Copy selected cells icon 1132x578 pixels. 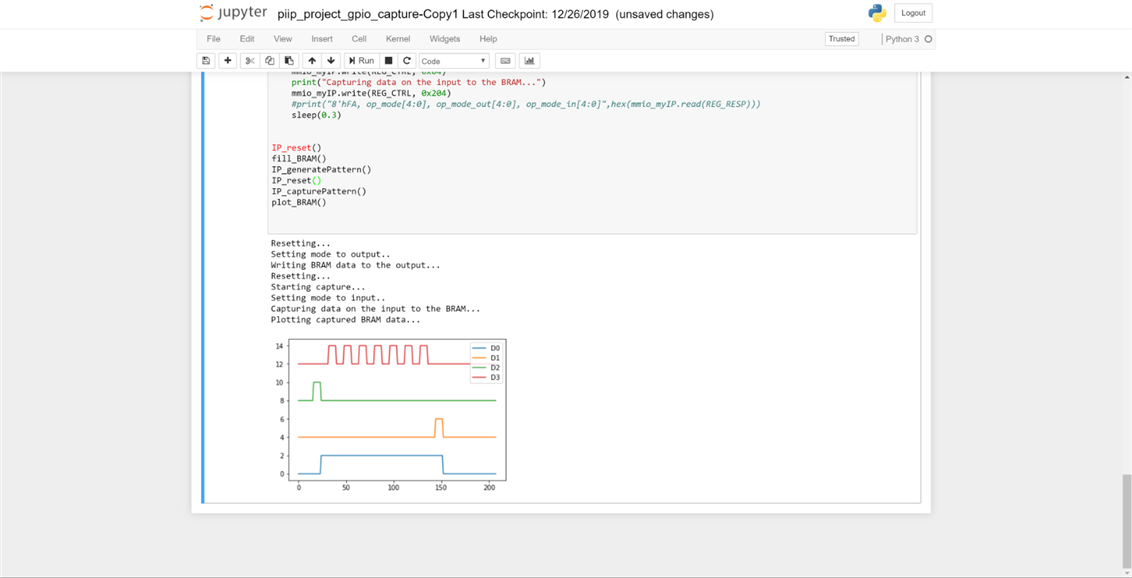click(x=269, y=61)
